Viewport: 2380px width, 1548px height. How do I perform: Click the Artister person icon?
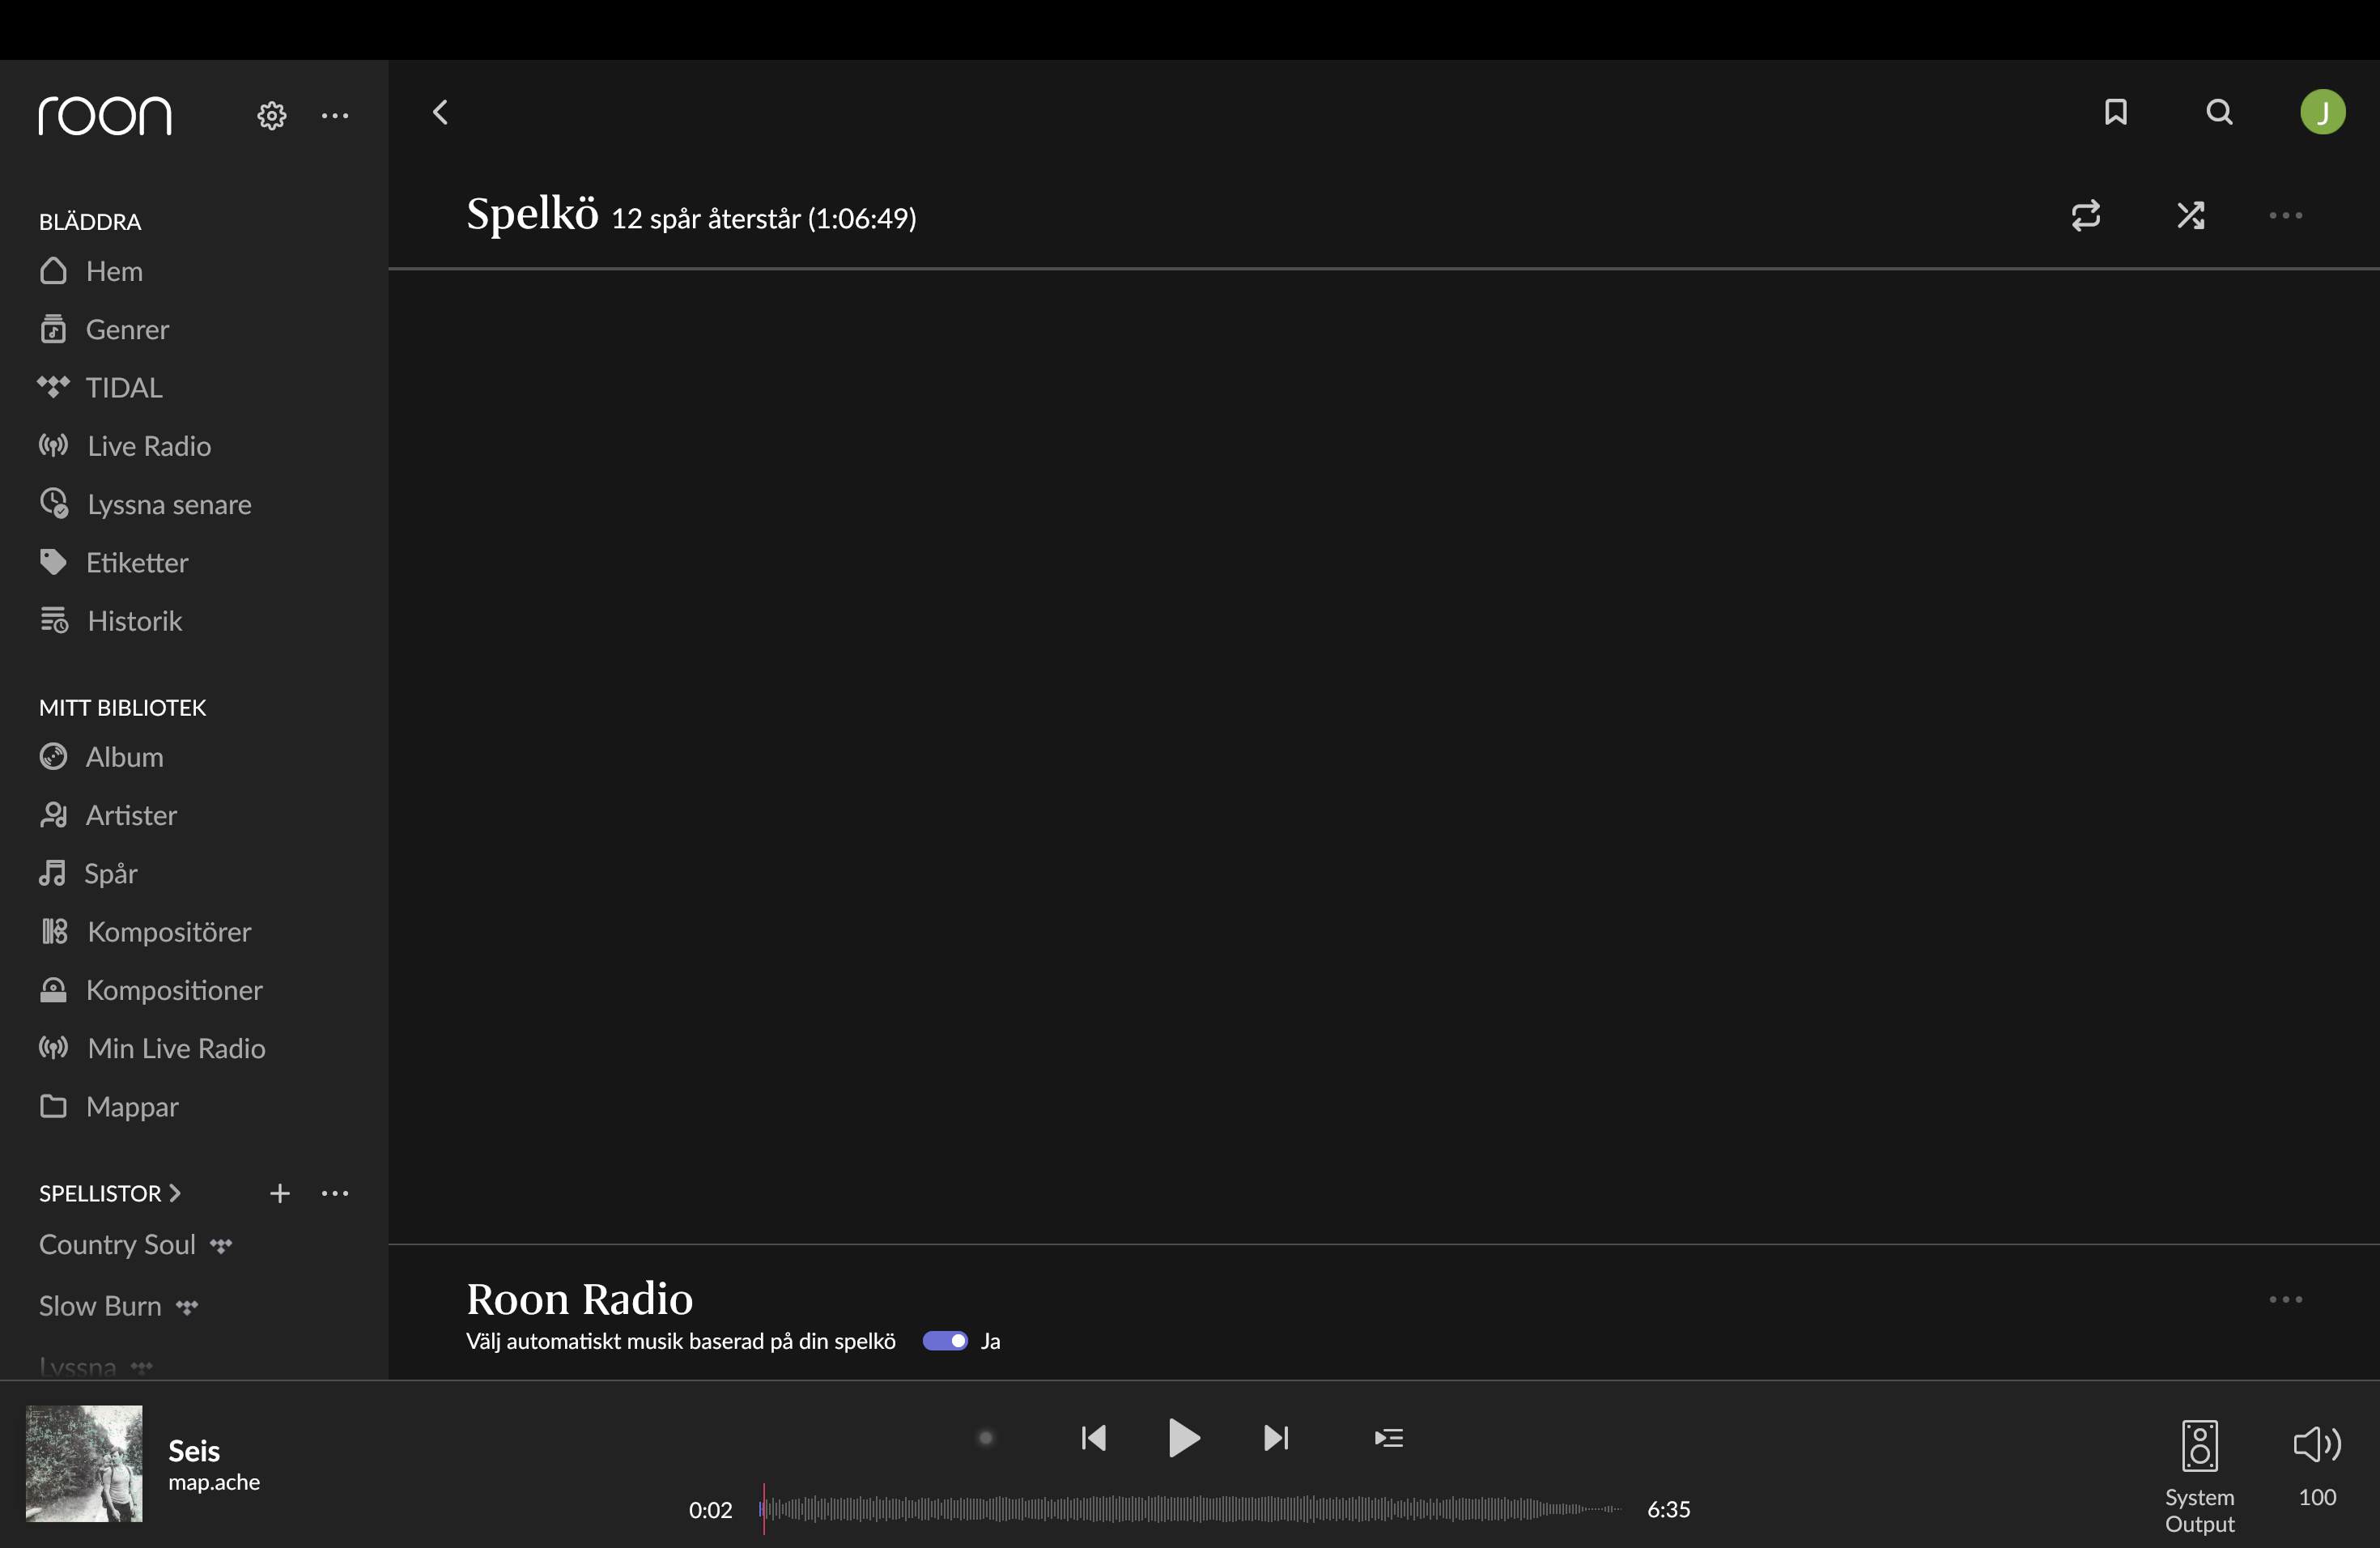pyautogui.click(x=53, y=815)
